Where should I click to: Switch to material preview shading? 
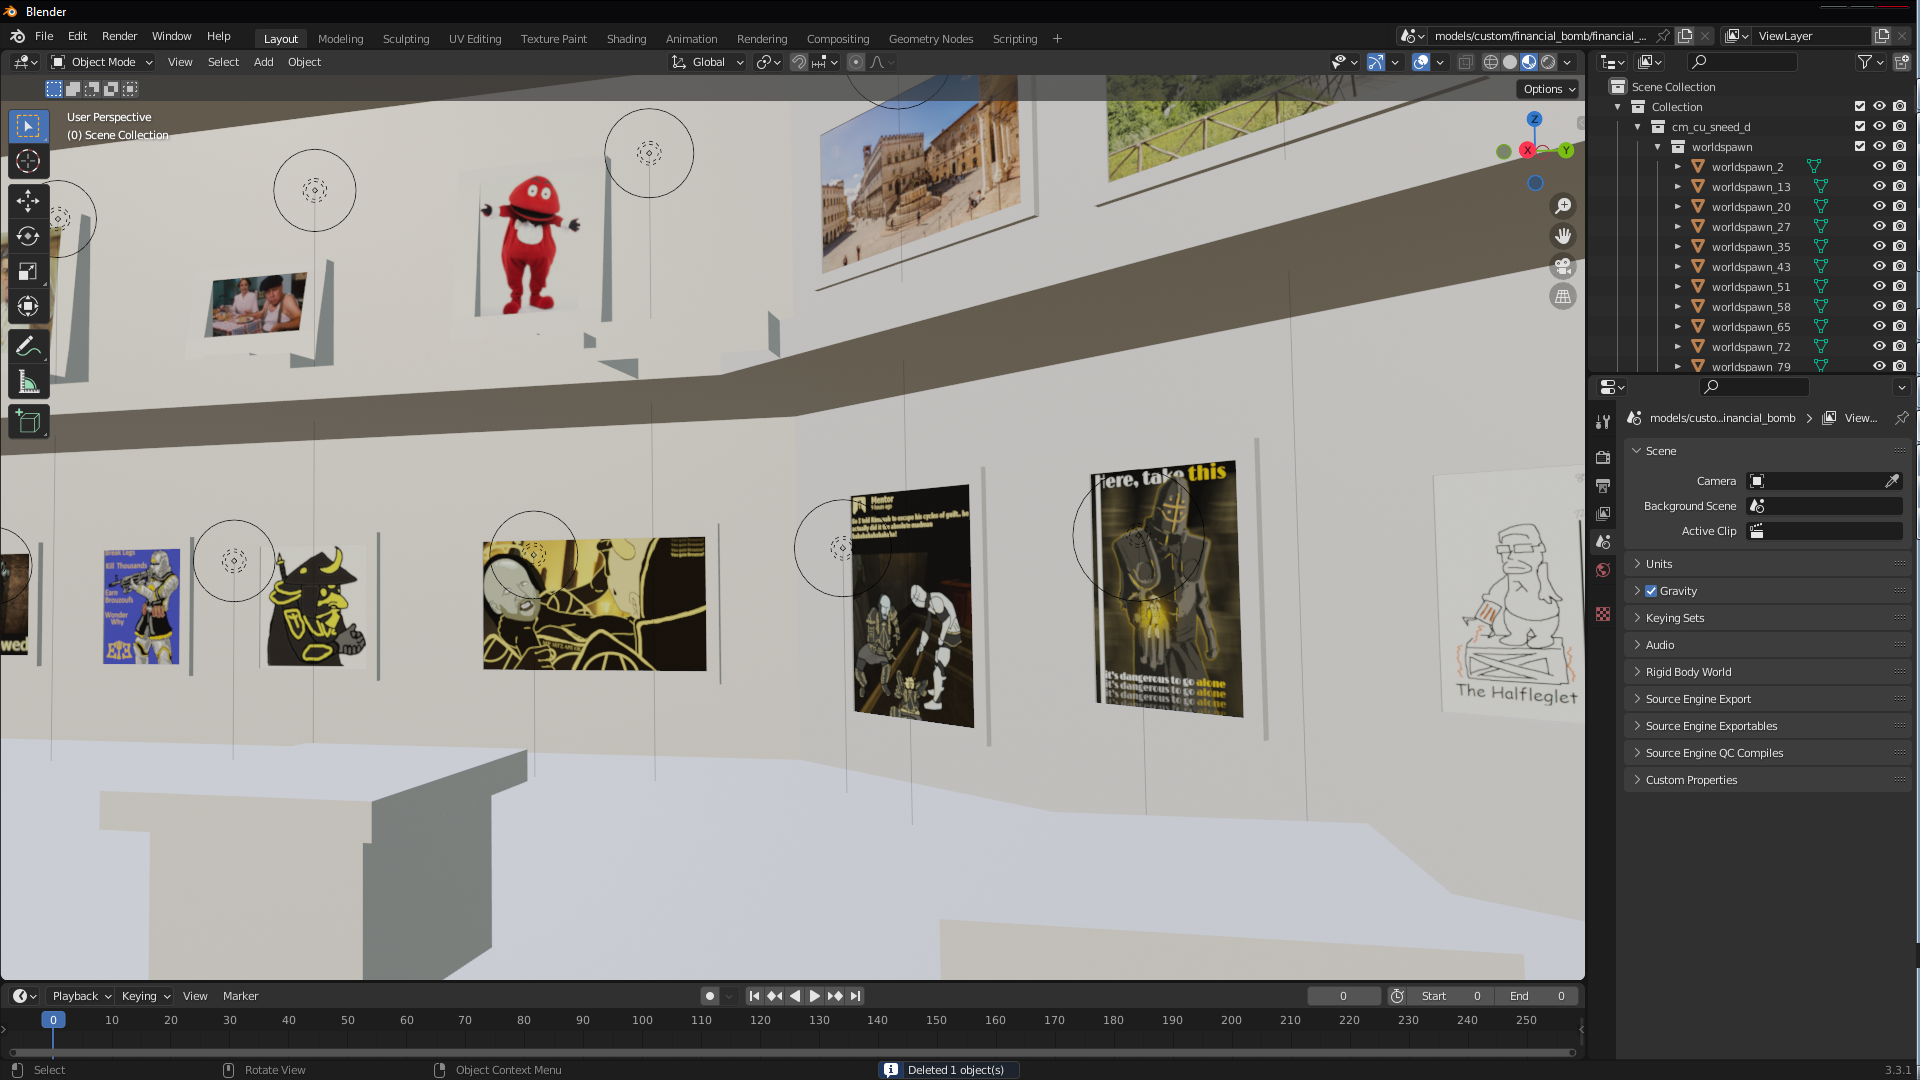(x=1529, y=62)
